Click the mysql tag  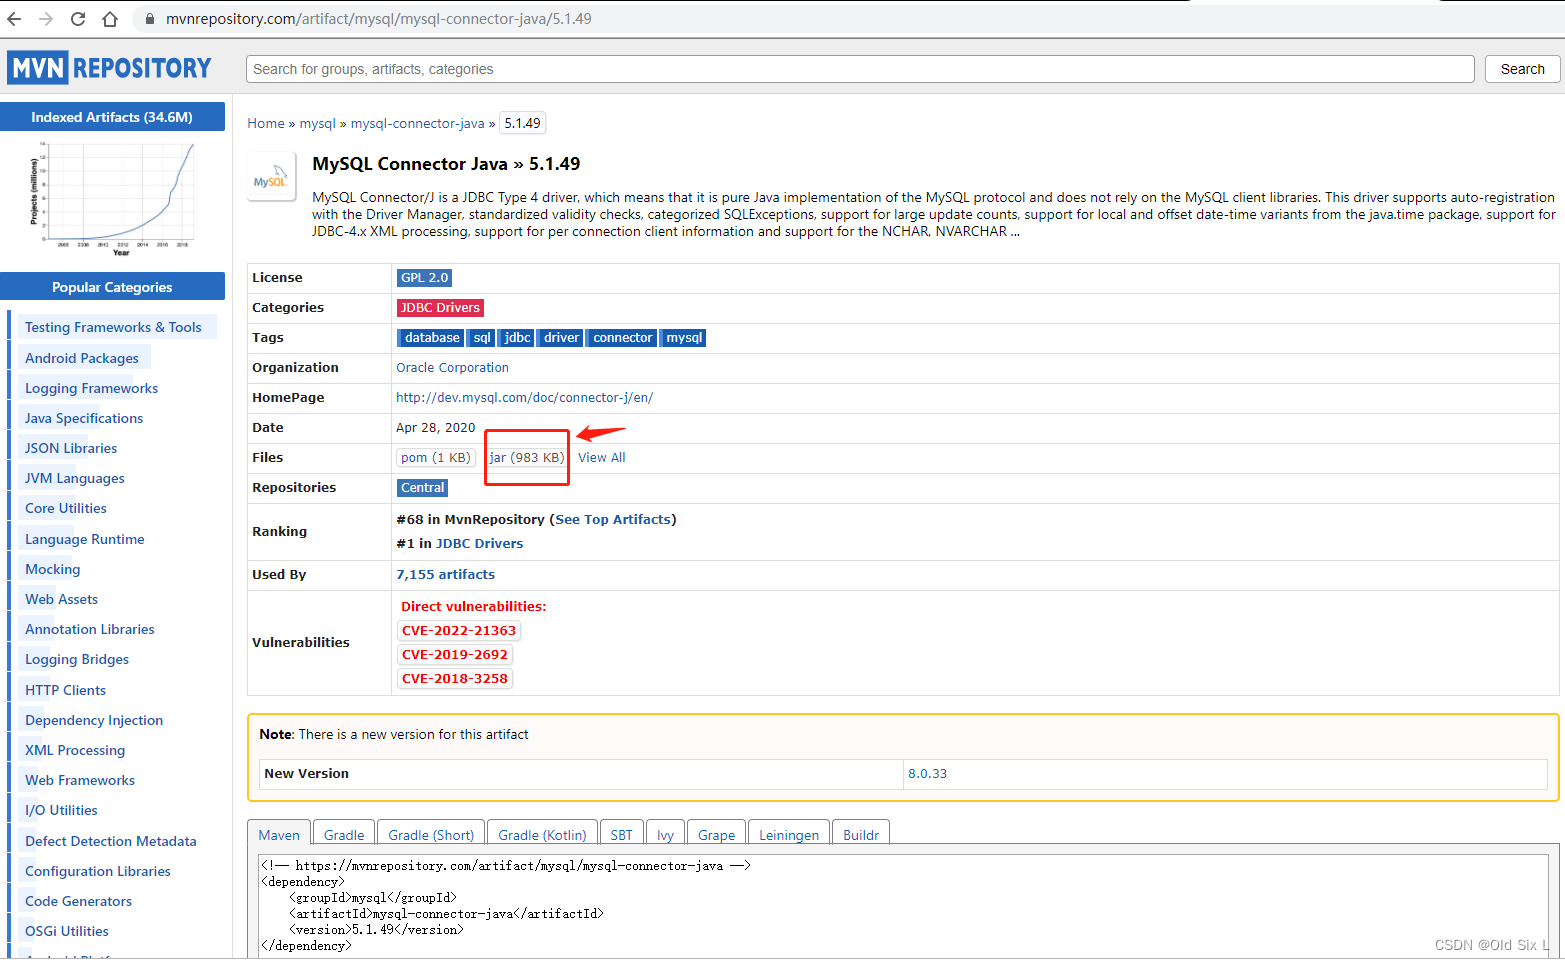[684, 338]
